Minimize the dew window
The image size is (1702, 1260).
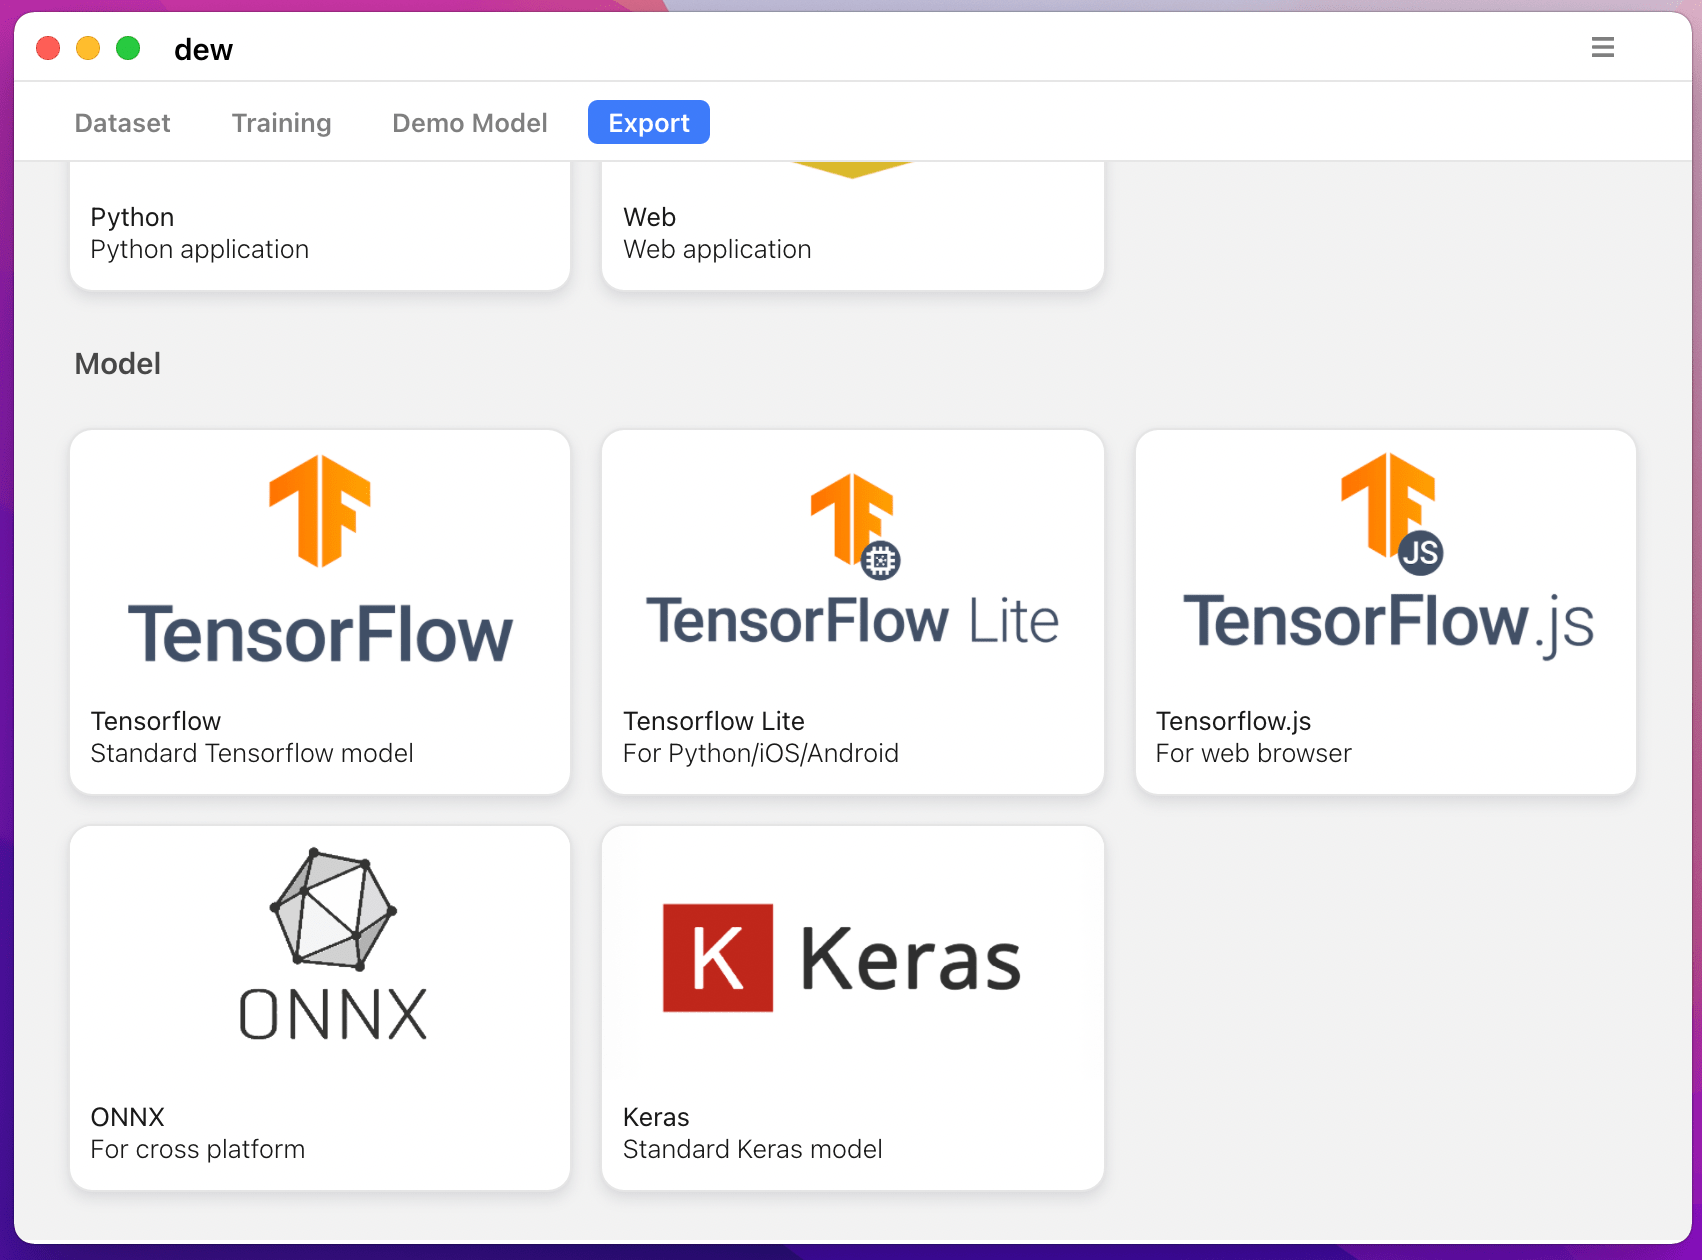[x=88, y=48]
